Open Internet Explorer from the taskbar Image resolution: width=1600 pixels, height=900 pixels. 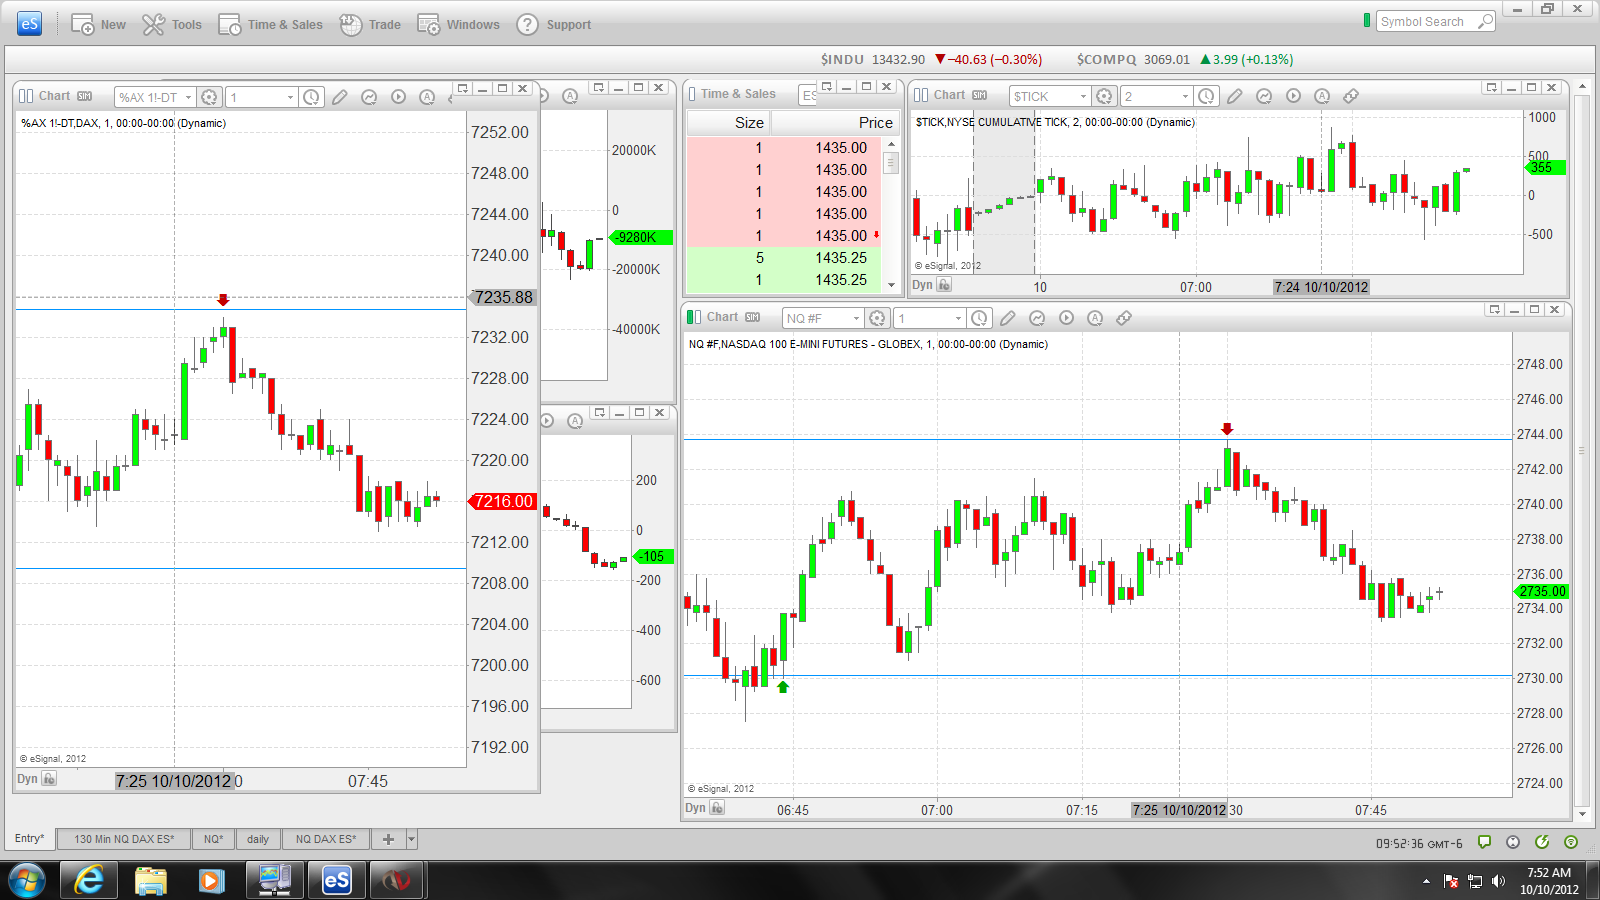pyautogui.click(x=89, y=880)
